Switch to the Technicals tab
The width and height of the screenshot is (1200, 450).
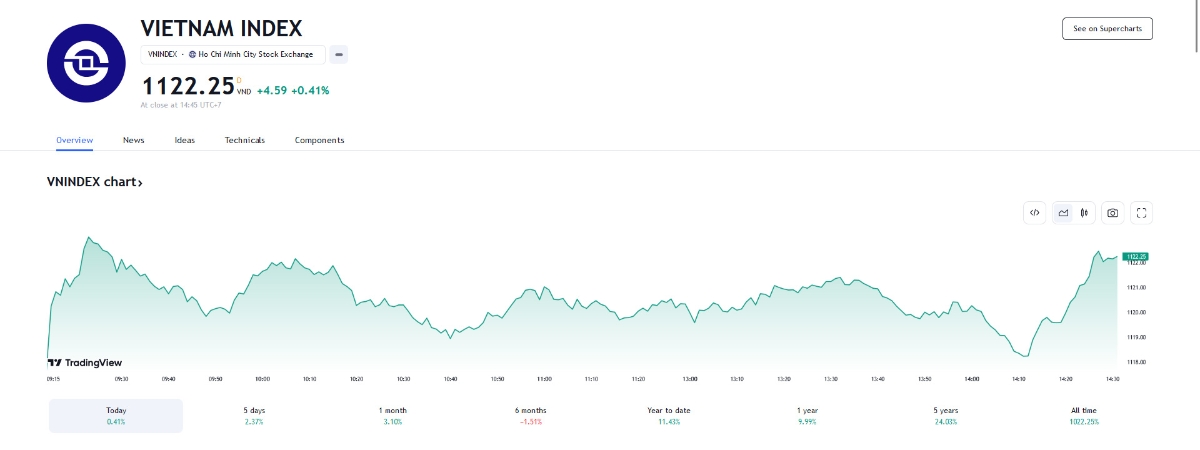pyautogui.click(x=245, y=140)
